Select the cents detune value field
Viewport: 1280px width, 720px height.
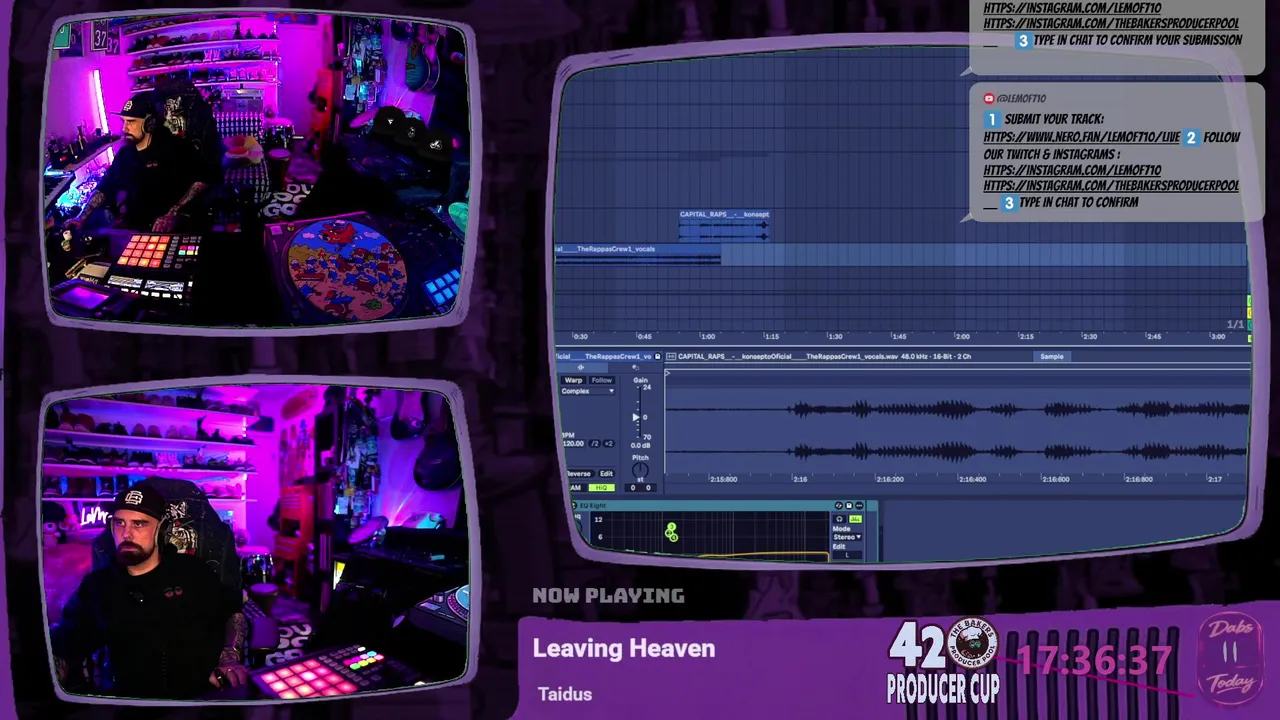click(x=648, y=488)
